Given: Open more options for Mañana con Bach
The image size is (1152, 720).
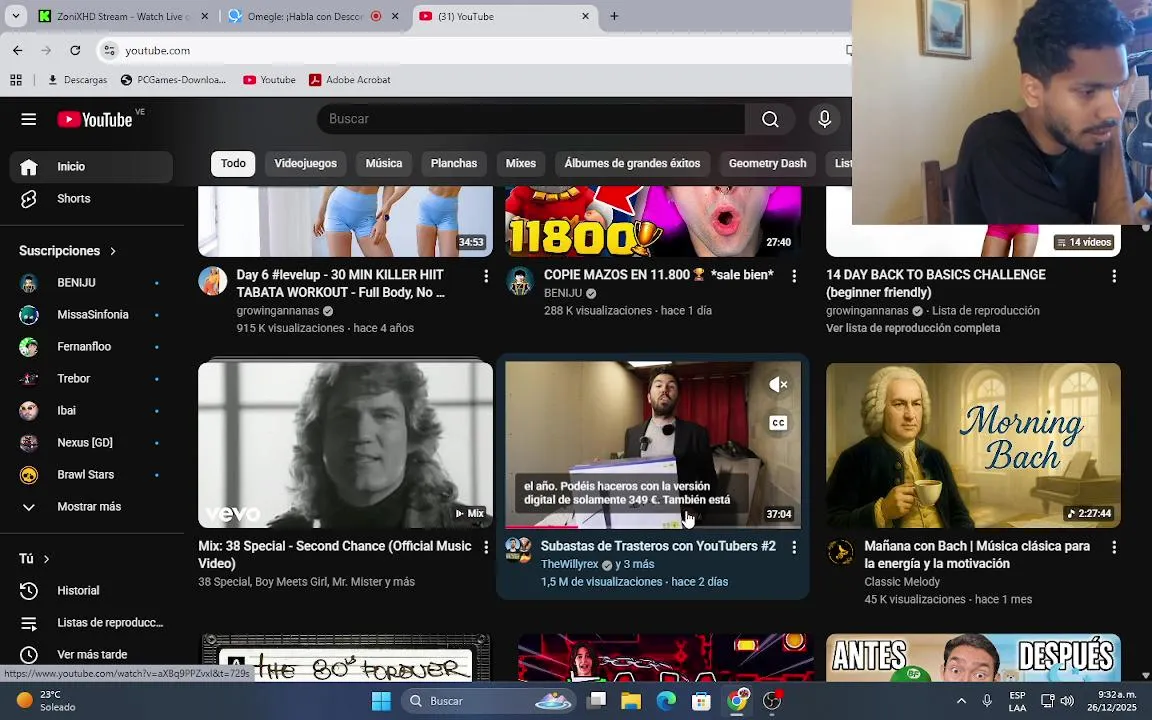Looking at the screenshot, I should click(x=1114, y=547).
